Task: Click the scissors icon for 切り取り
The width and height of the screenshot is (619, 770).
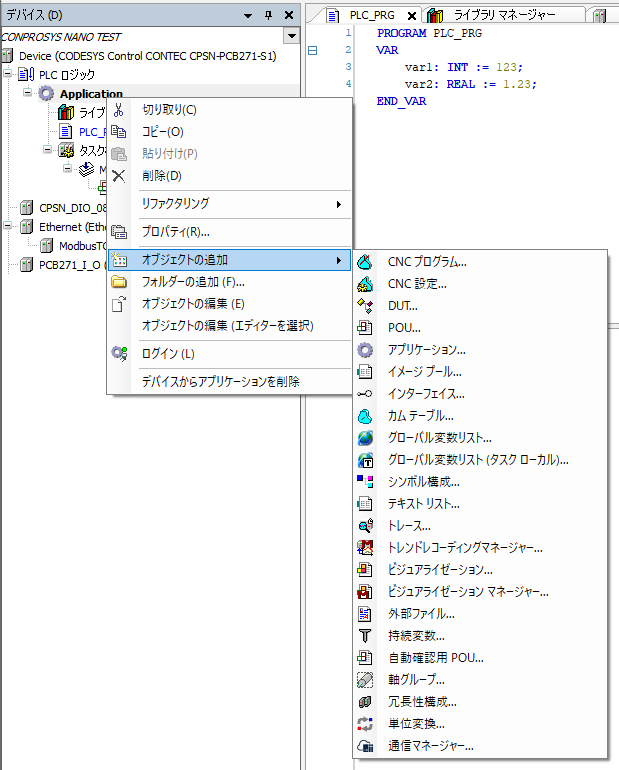Action: pyautogui.click(x=118, y=110)
